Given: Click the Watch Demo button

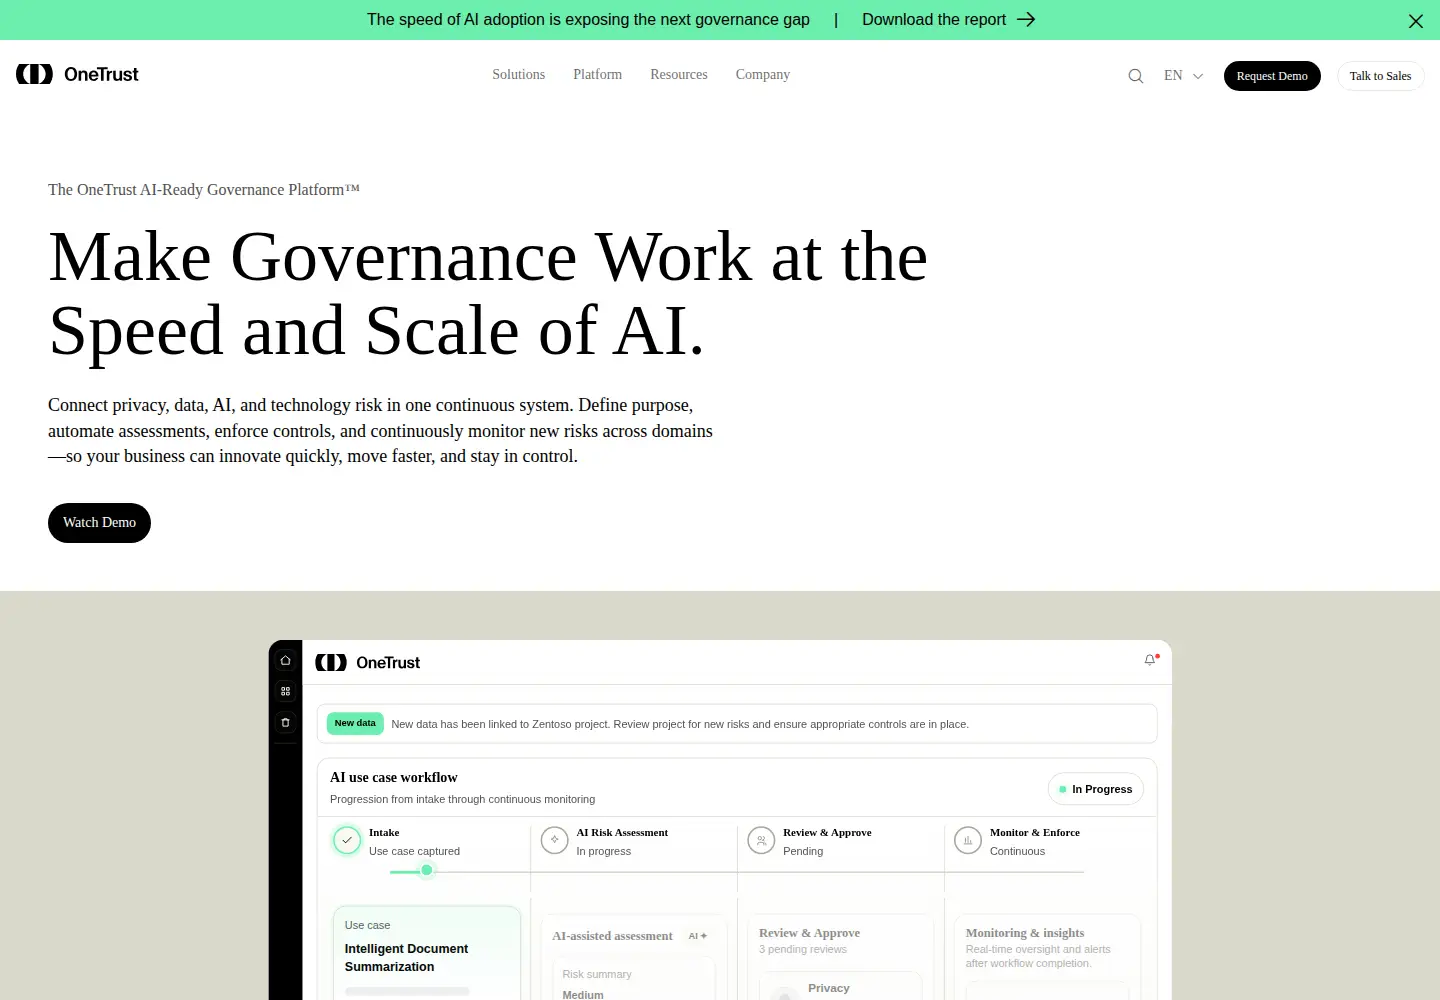Looking at the screenshot, I should click(99, 523).
